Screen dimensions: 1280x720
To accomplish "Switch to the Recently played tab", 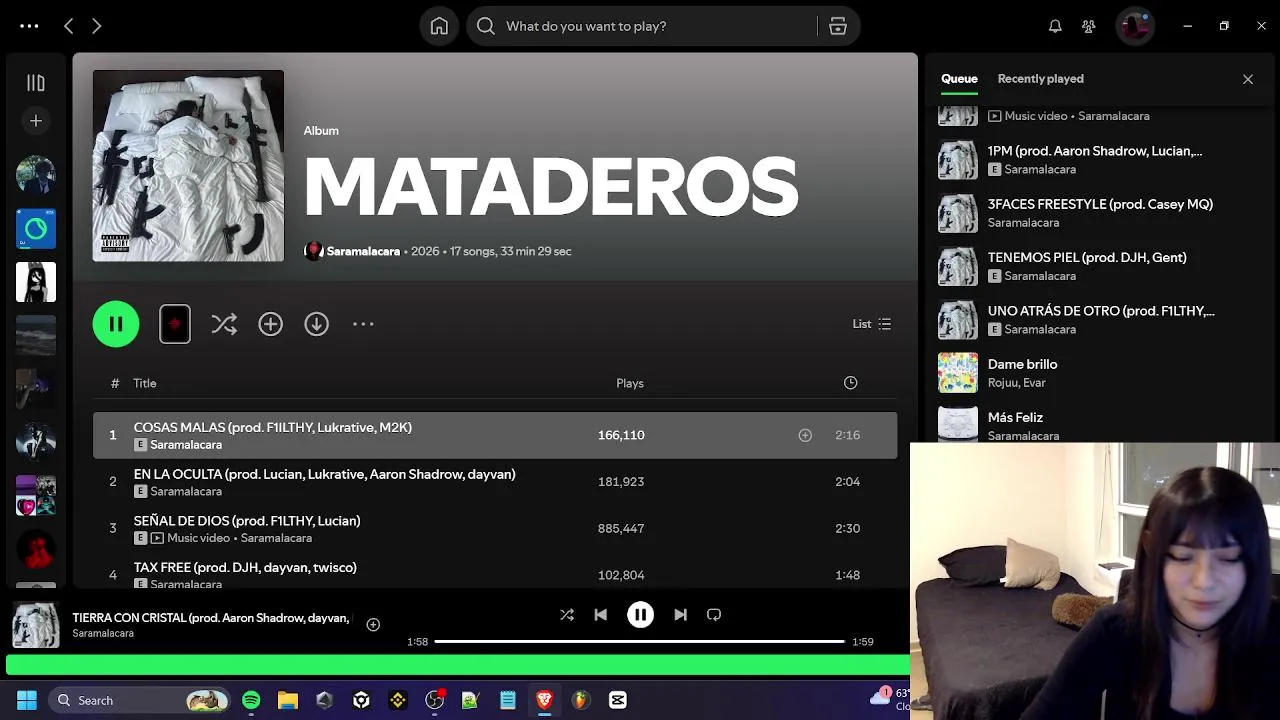I will [x=1040, y=79].
